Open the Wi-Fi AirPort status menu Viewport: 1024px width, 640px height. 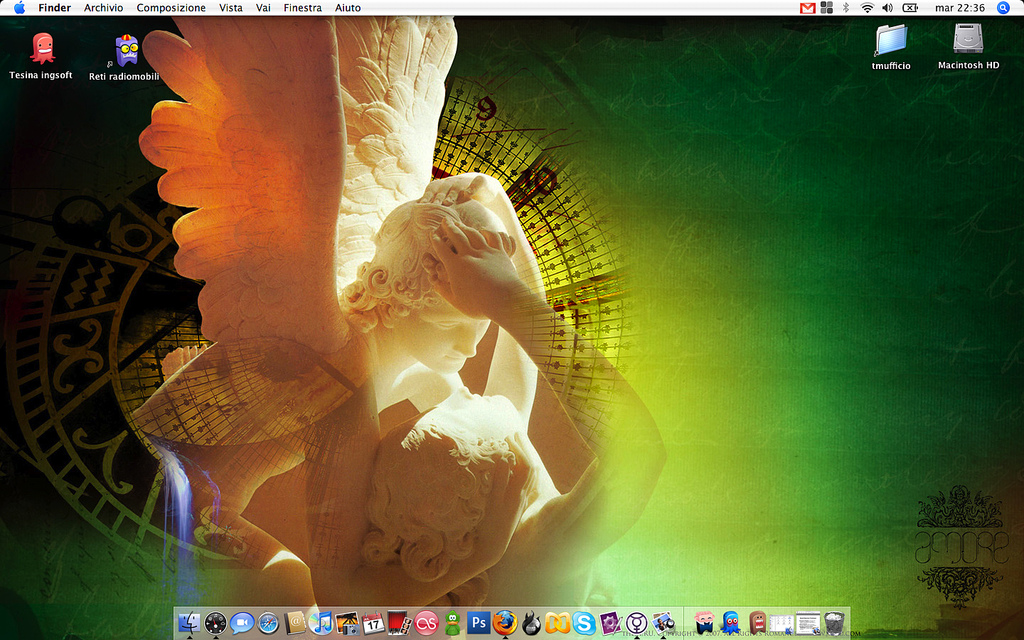click(x=867, y=8)
